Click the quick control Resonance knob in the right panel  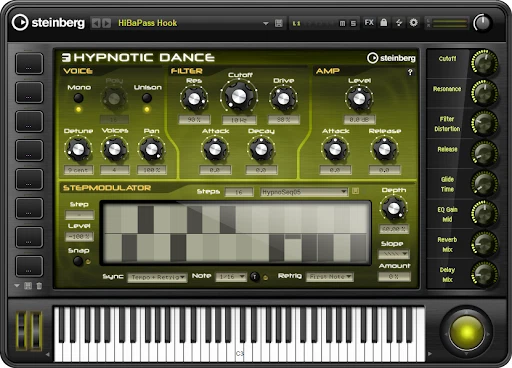[x=484, y=93]
